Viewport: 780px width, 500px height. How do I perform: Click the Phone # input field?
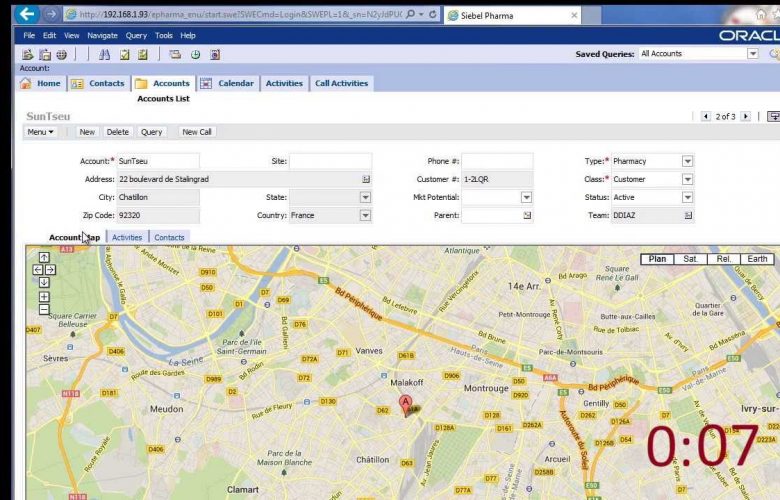pos(497,161)
